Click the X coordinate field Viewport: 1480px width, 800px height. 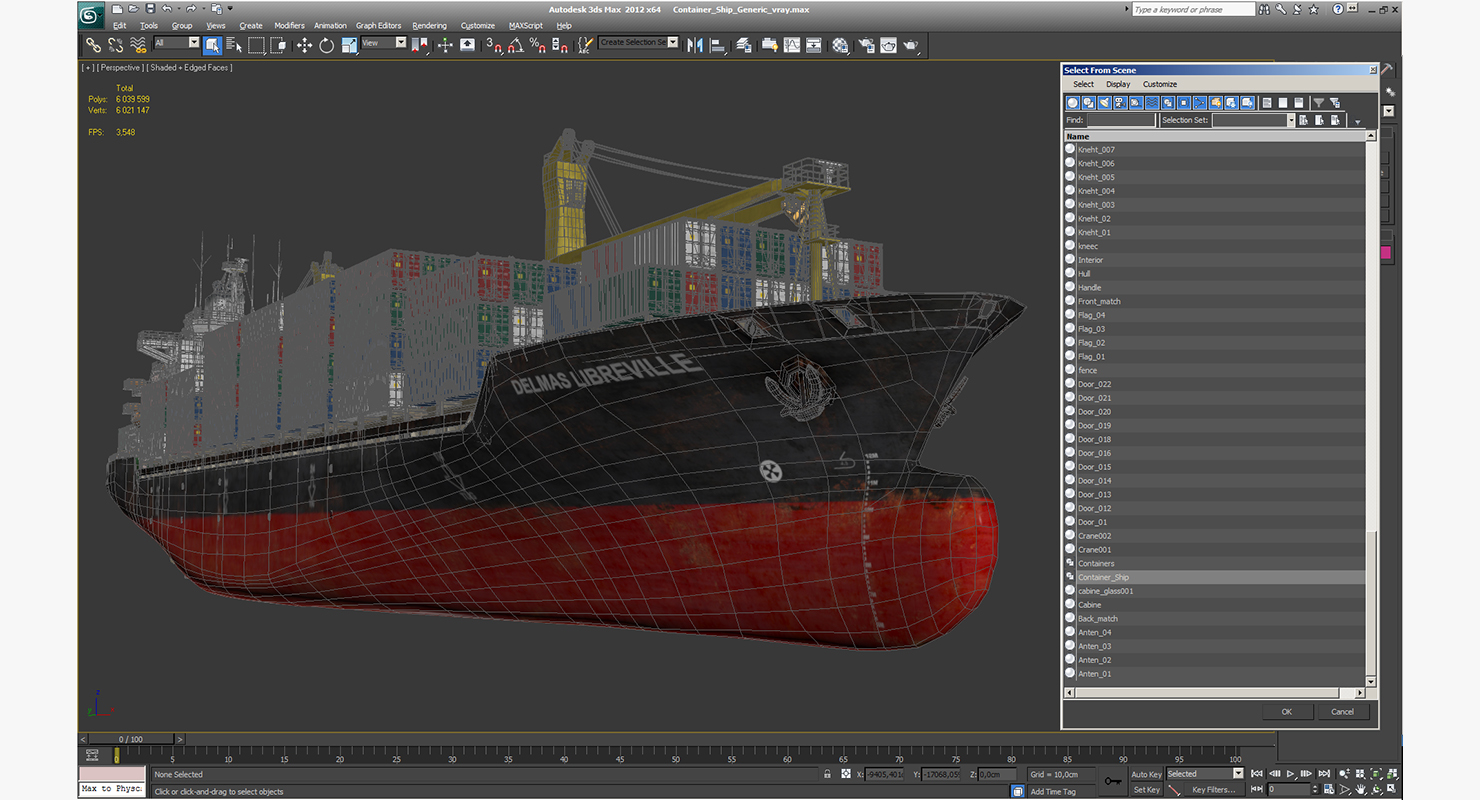click(x=884, y=774)
